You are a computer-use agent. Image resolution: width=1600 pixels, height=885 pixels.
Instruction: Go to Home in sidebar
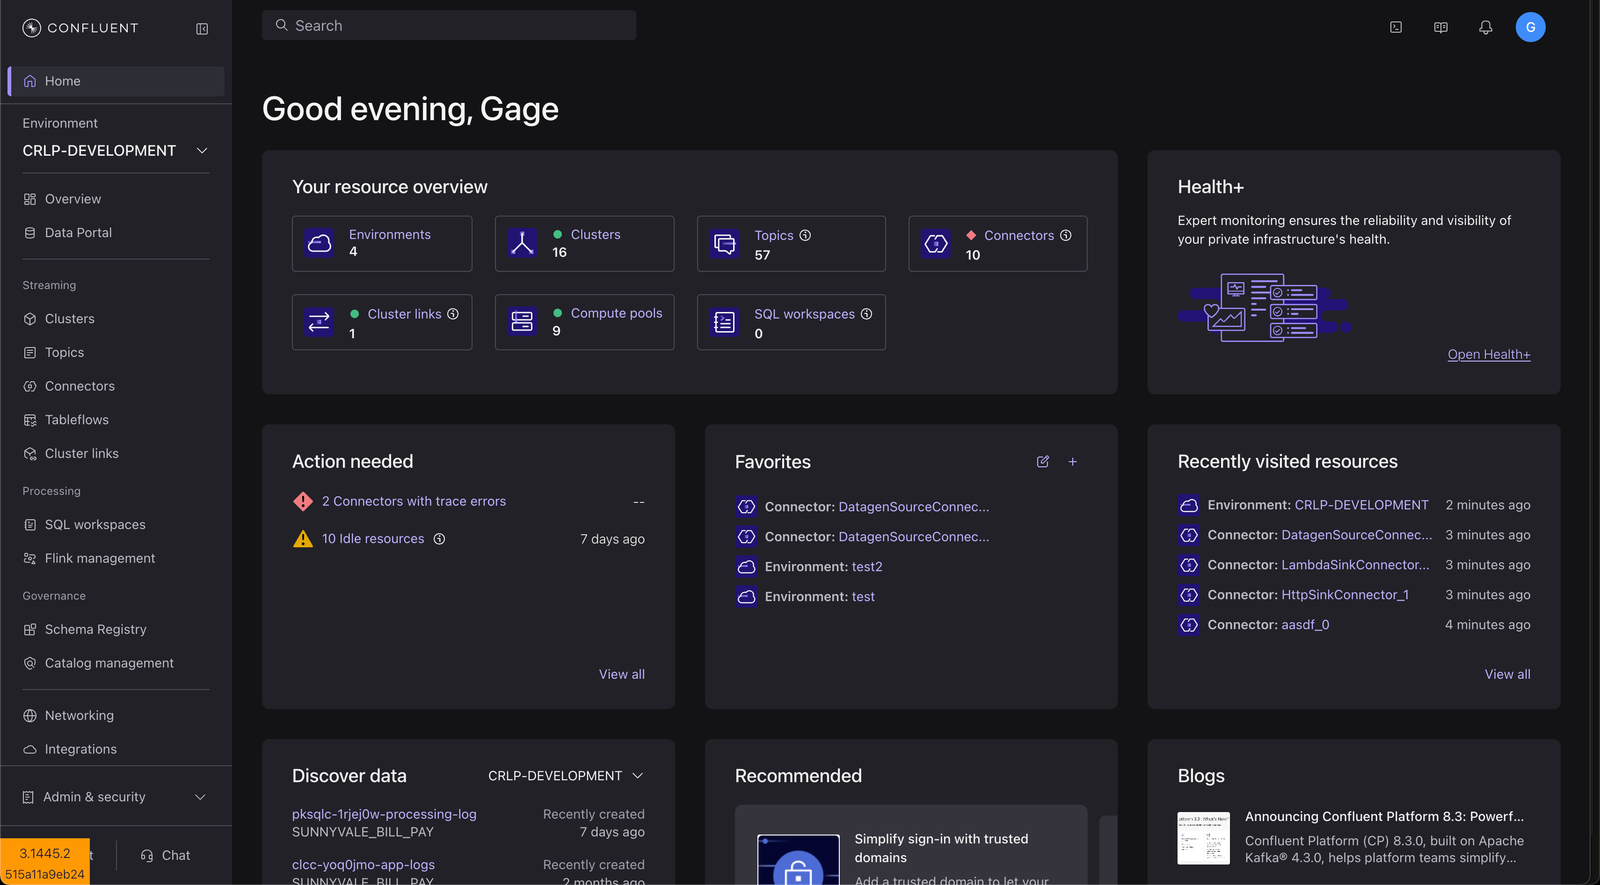[x=116, y=81]
